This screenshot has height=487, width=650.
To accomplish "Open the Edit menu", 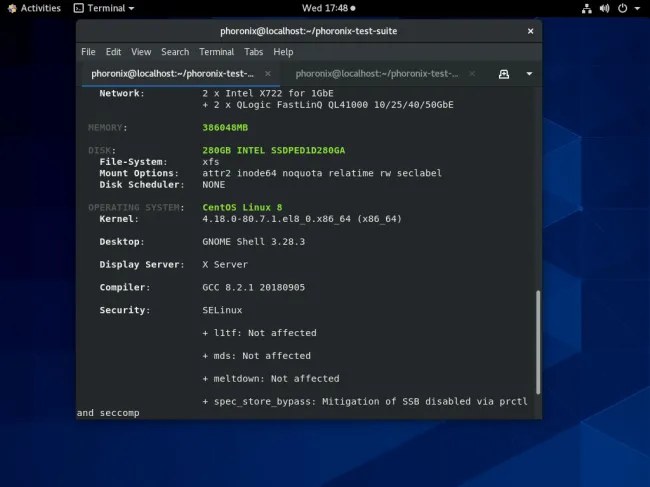I will coord(113,52).
